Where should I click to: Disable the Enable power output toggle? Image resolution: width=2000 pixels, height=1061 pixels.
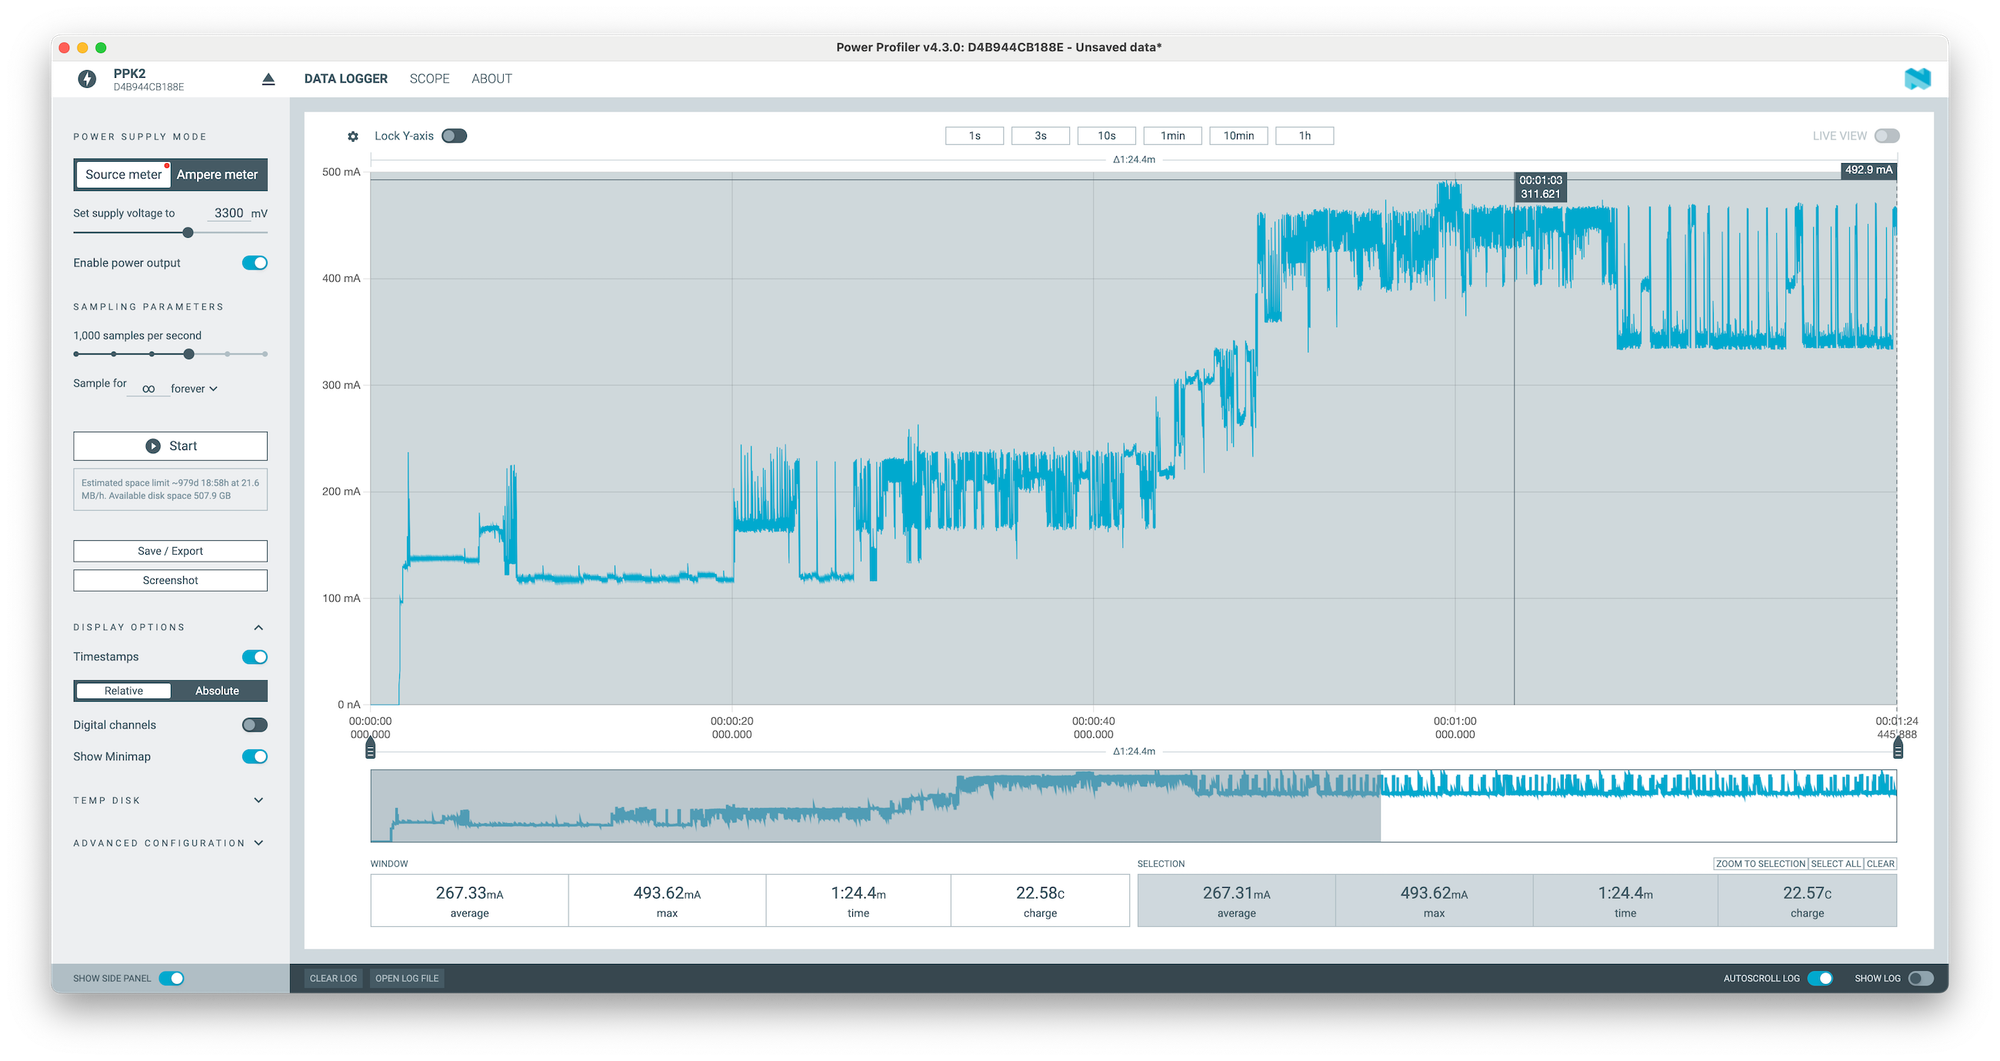click(x=255, y=263)
